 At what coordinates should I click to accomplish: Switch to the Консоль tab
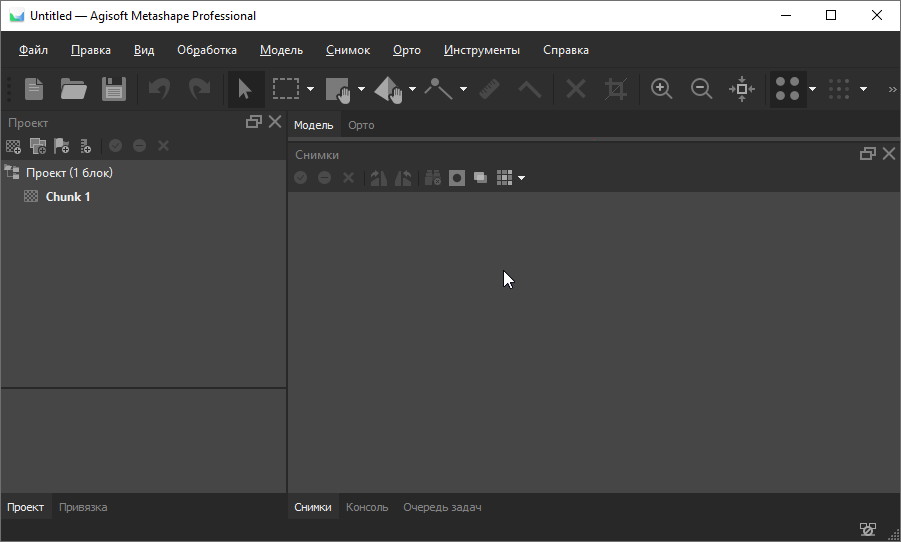[367, 507]
